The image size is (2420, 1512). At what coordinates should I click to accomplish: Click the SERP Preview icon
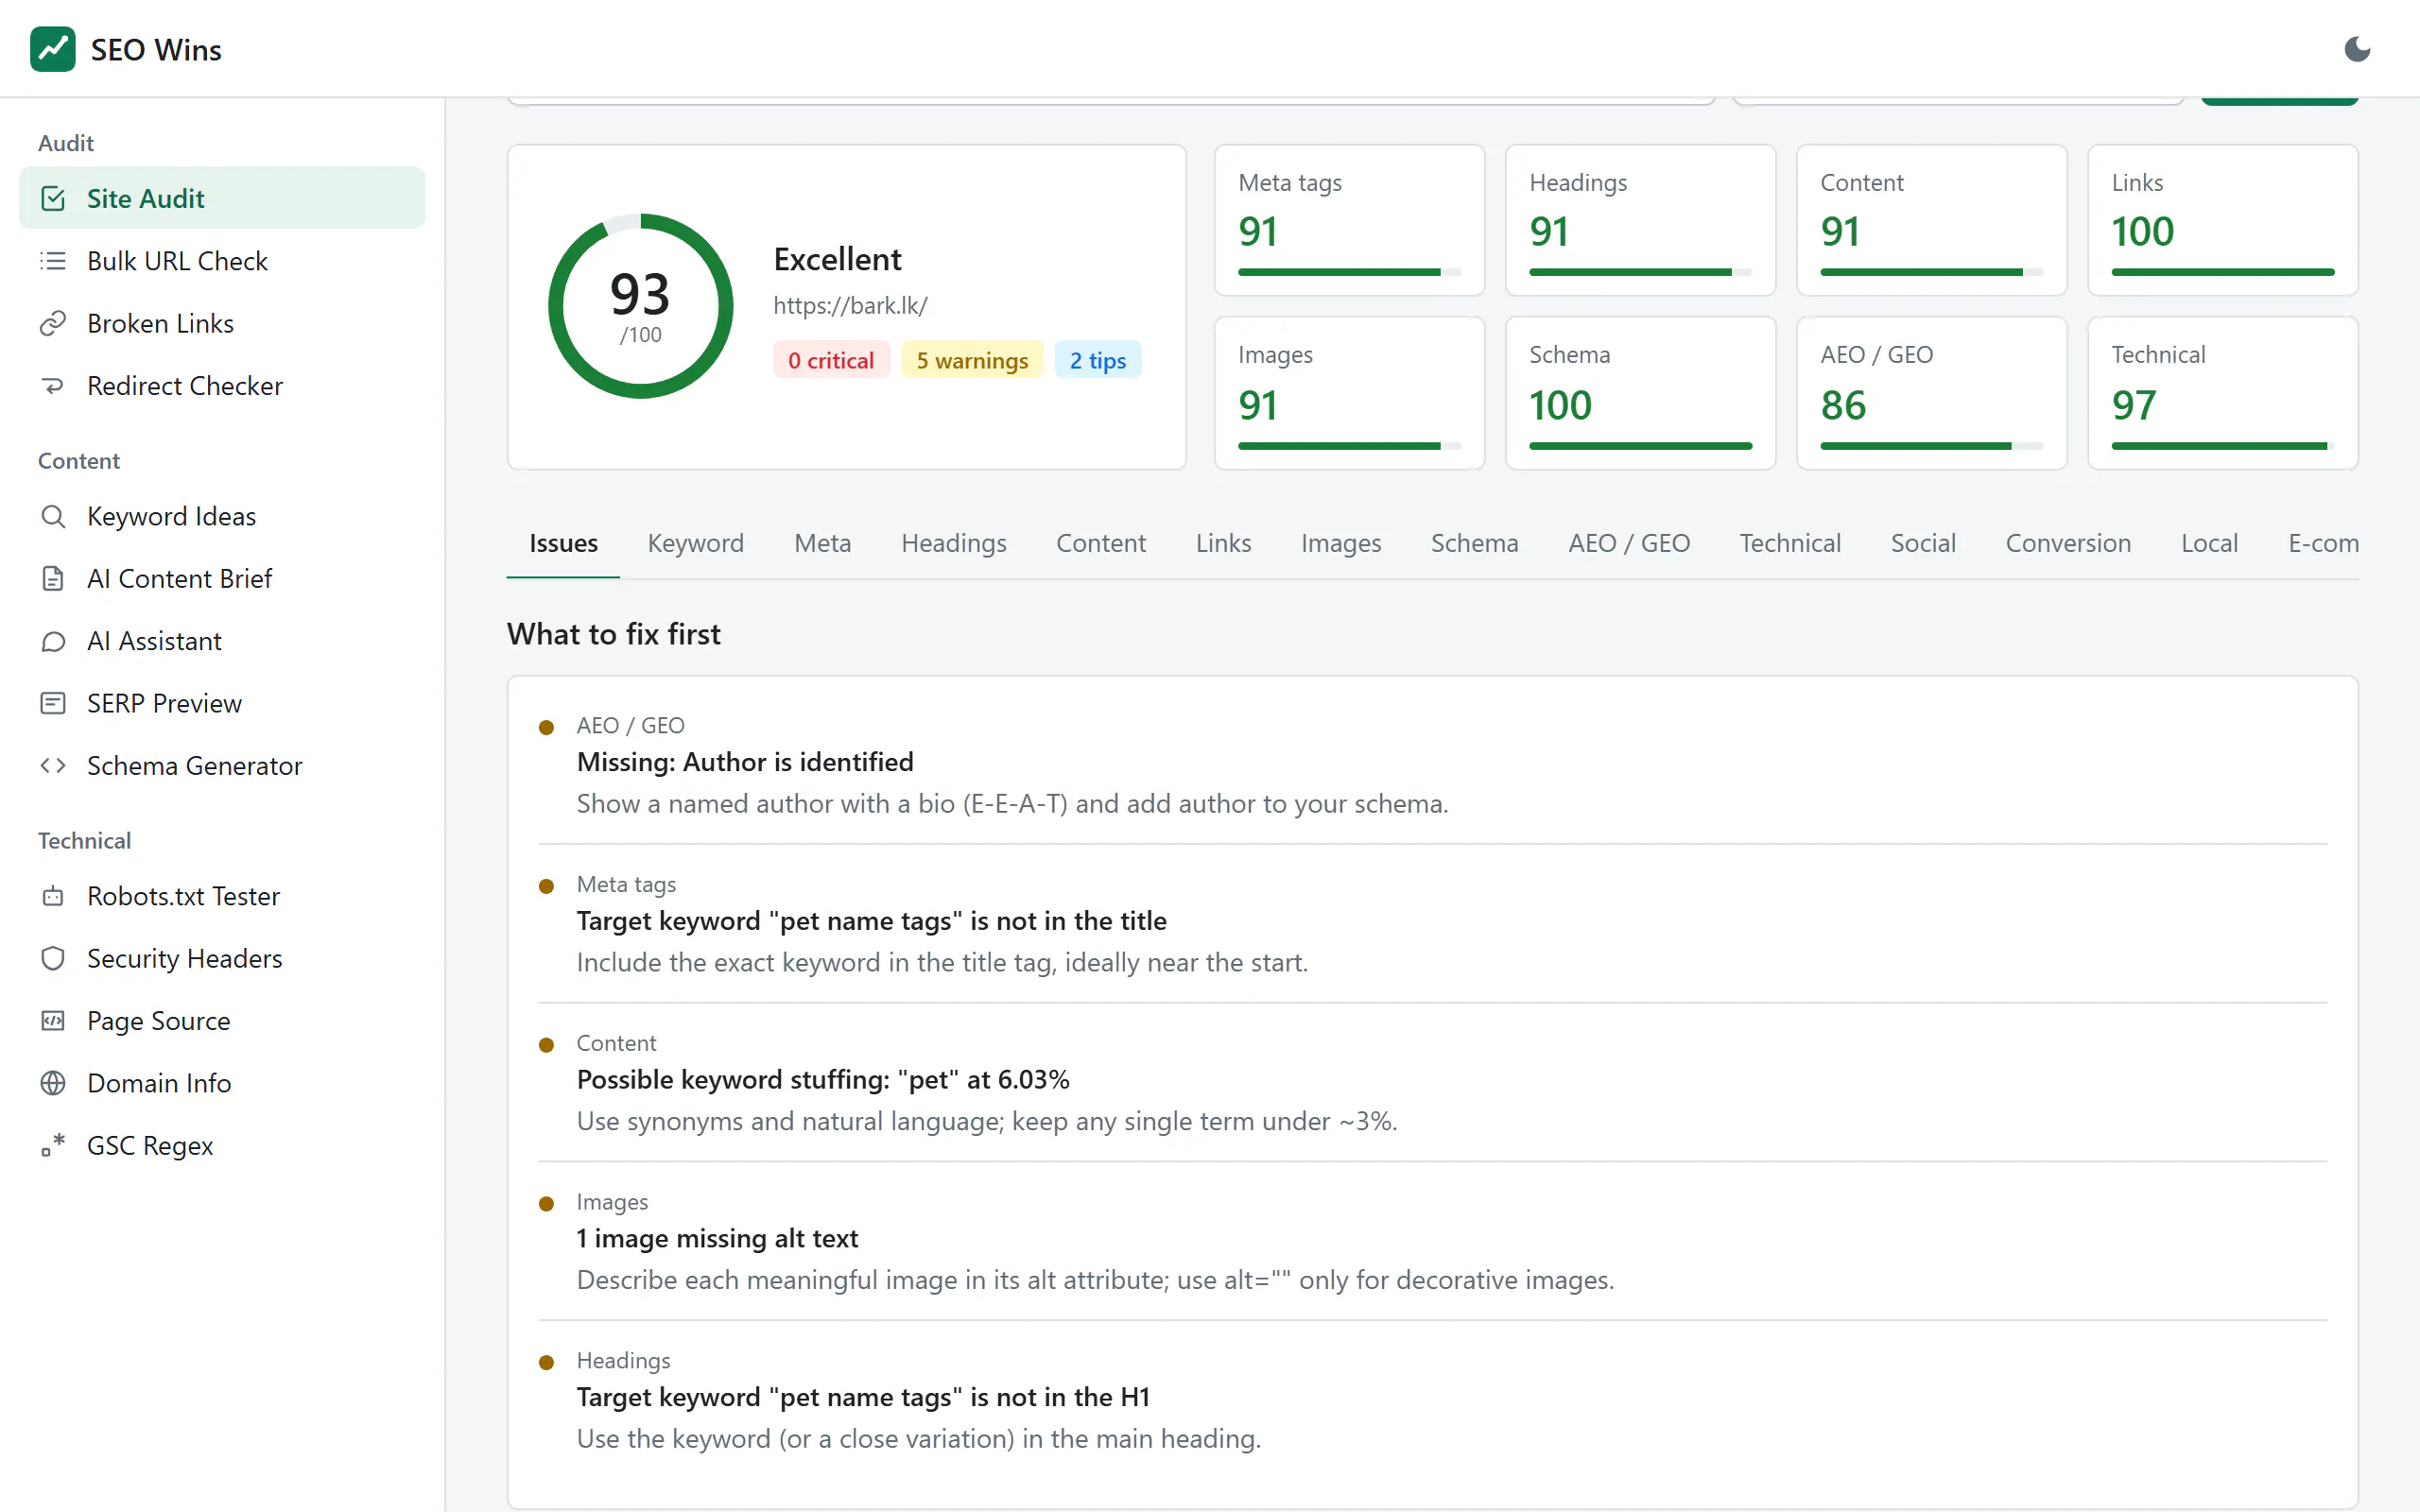click(53, 703)
